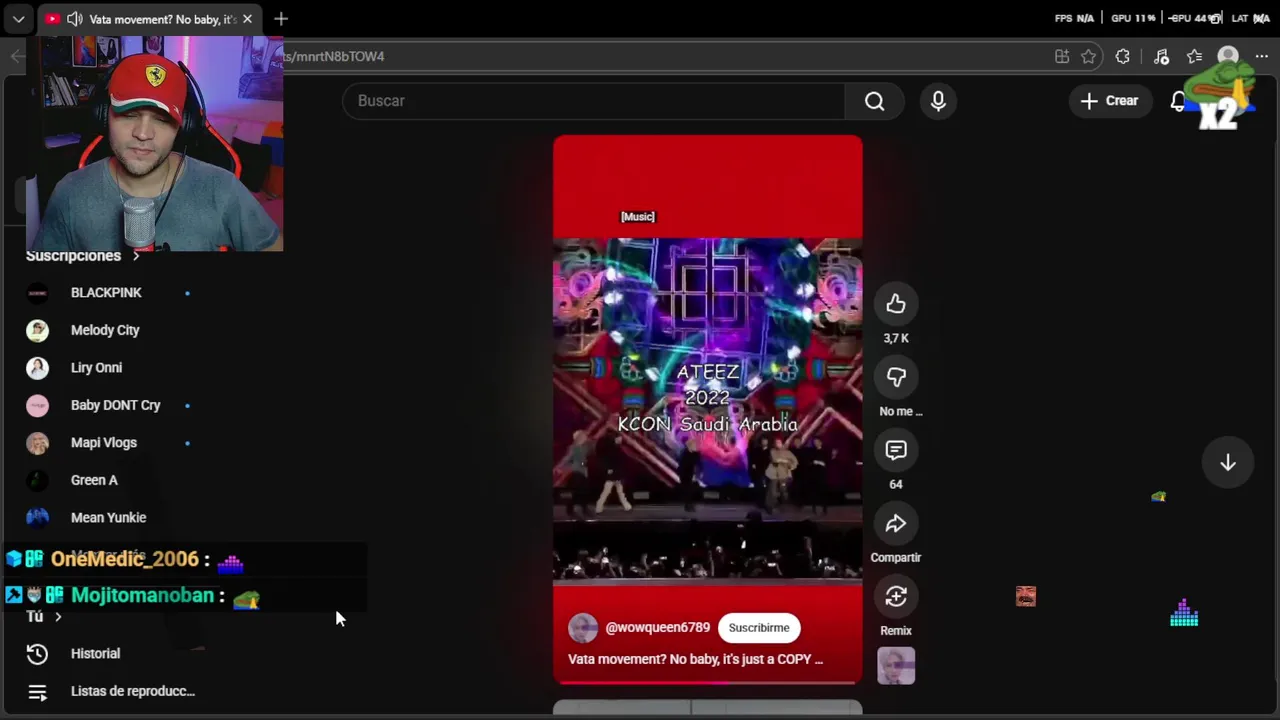The height and width of the screenshot is (720, 1280).
Task: Open @wowqueen6789 channel link
Action: (658, 628)
